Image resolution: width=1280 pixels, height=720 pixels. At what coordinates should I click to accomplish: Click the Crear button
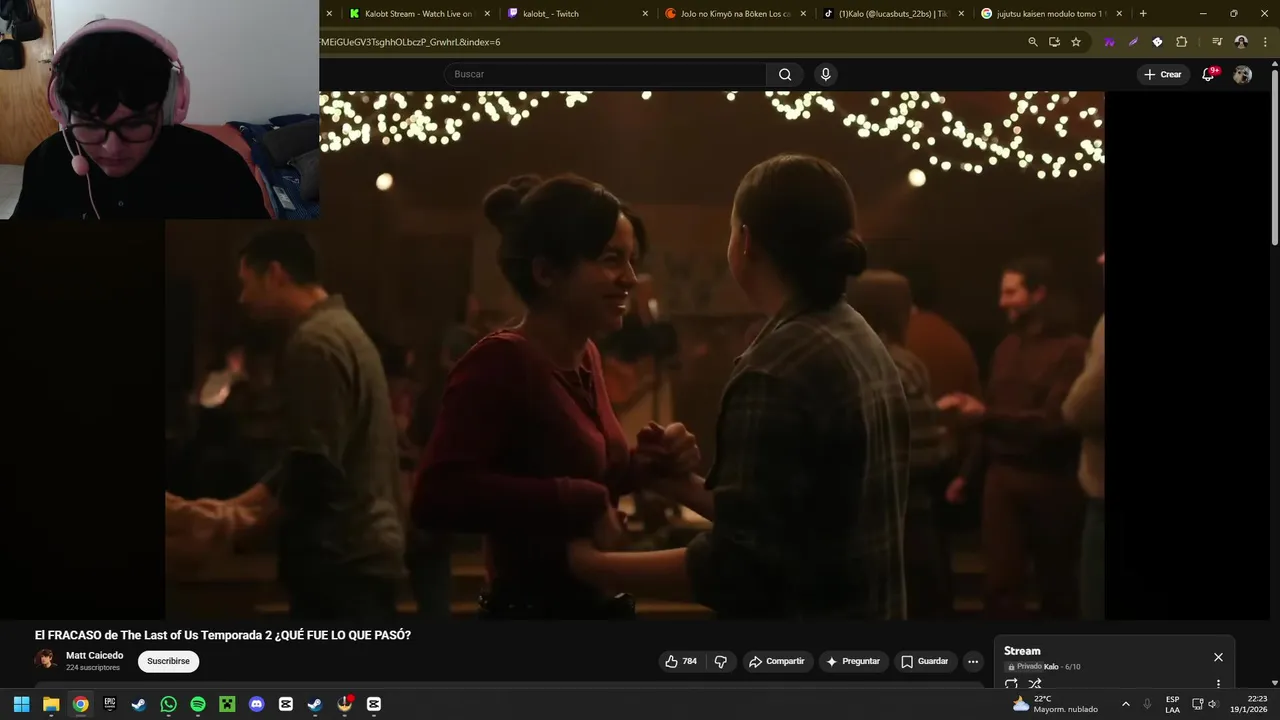tap(1163, 74)
